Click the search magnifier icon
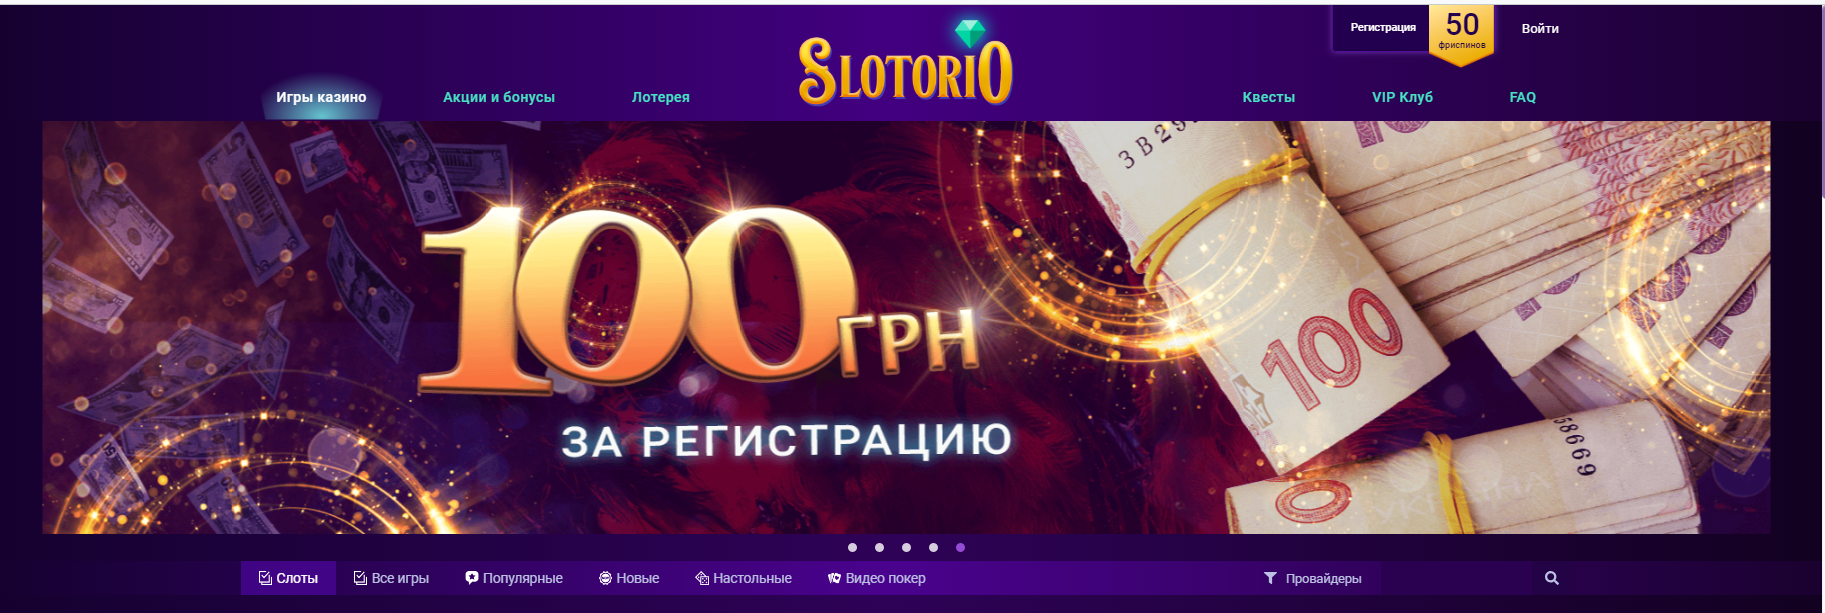The width and height of the screenshot is (1825, 613). click(x=1551, y=578)
